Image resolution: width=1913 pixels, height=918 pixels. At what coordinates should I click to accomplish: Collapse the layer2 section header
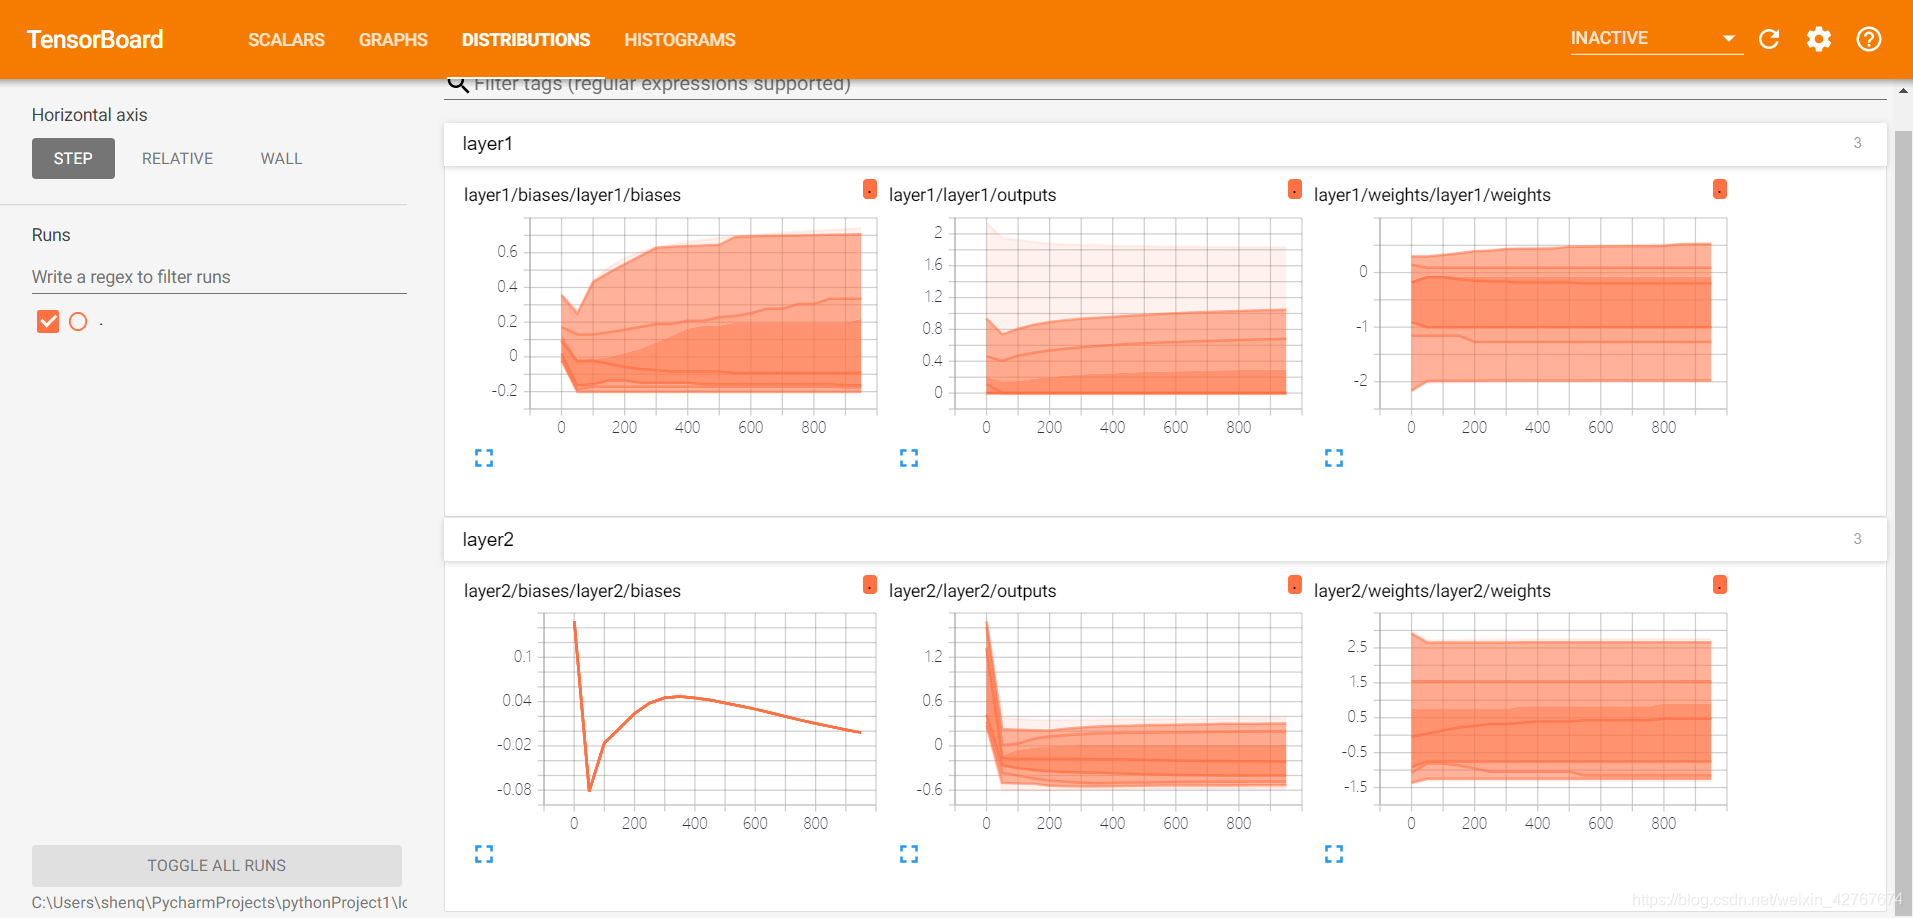pyautogui.click(x=1165, y=540)
